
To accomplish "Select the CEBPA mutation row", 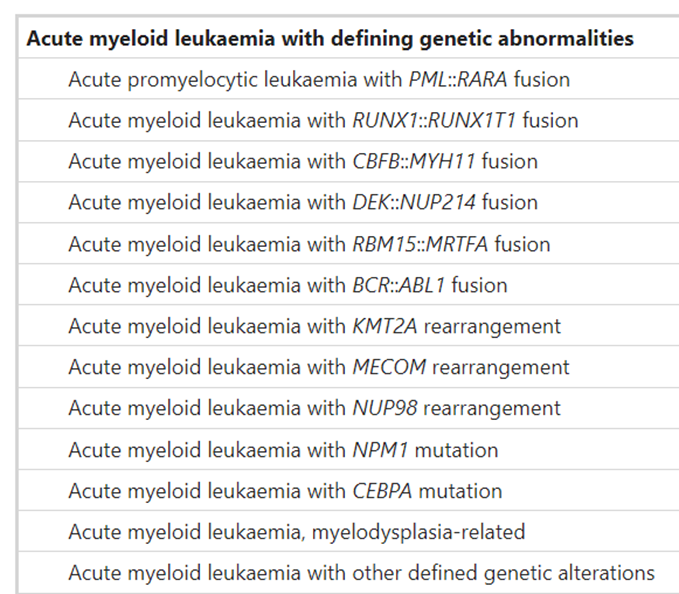I will point(285,491).
